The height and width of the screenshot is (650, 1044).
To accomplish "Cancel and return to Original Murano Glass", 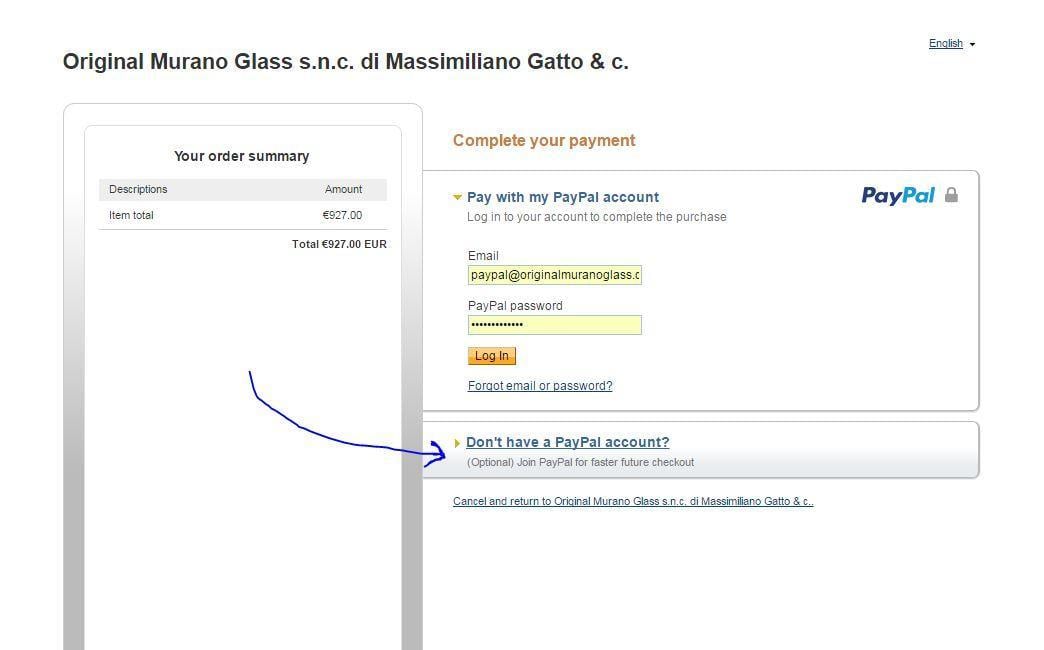I will click(633, 501).
